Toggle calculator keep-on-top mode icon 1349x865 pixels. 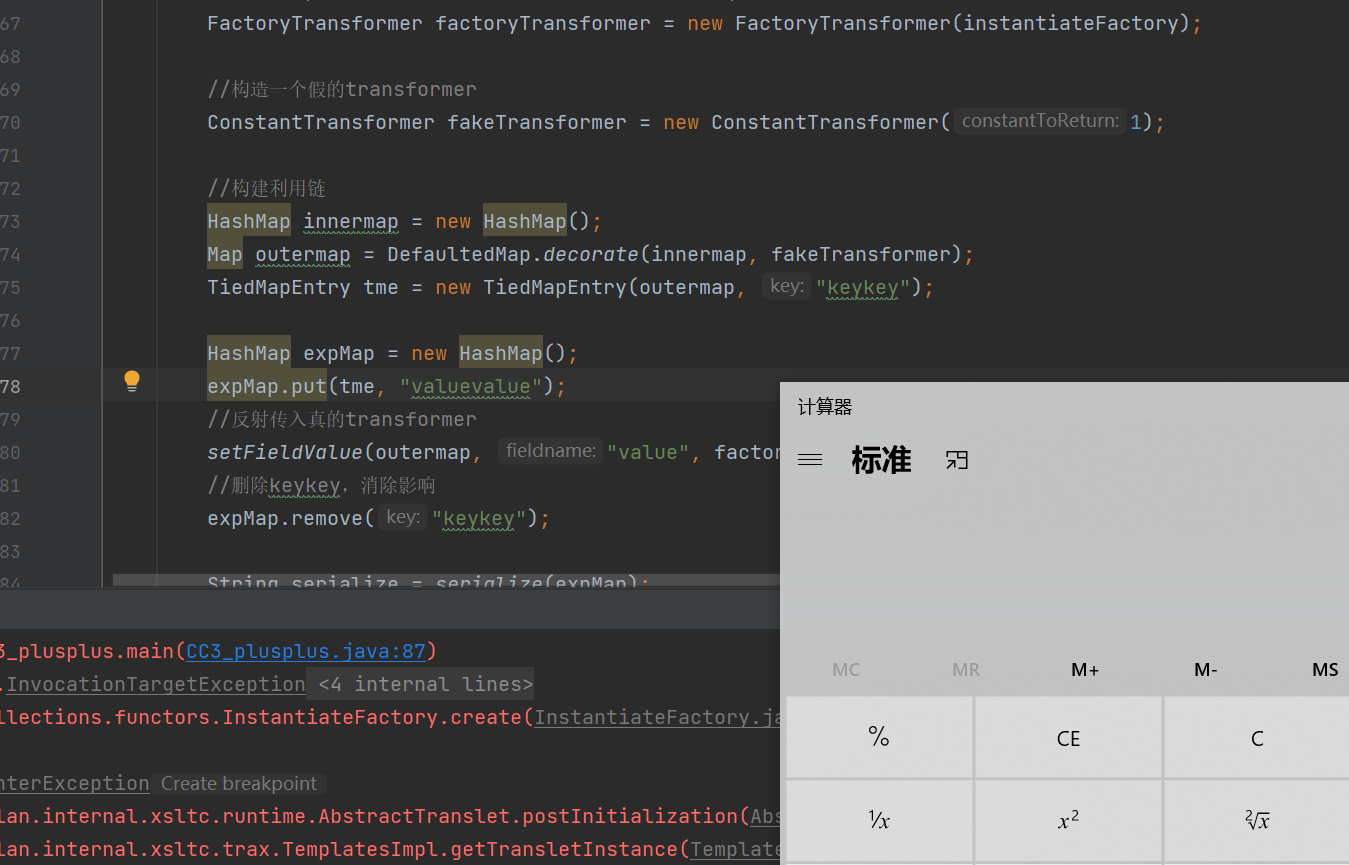pyautogui.click(x=957, y=460)
